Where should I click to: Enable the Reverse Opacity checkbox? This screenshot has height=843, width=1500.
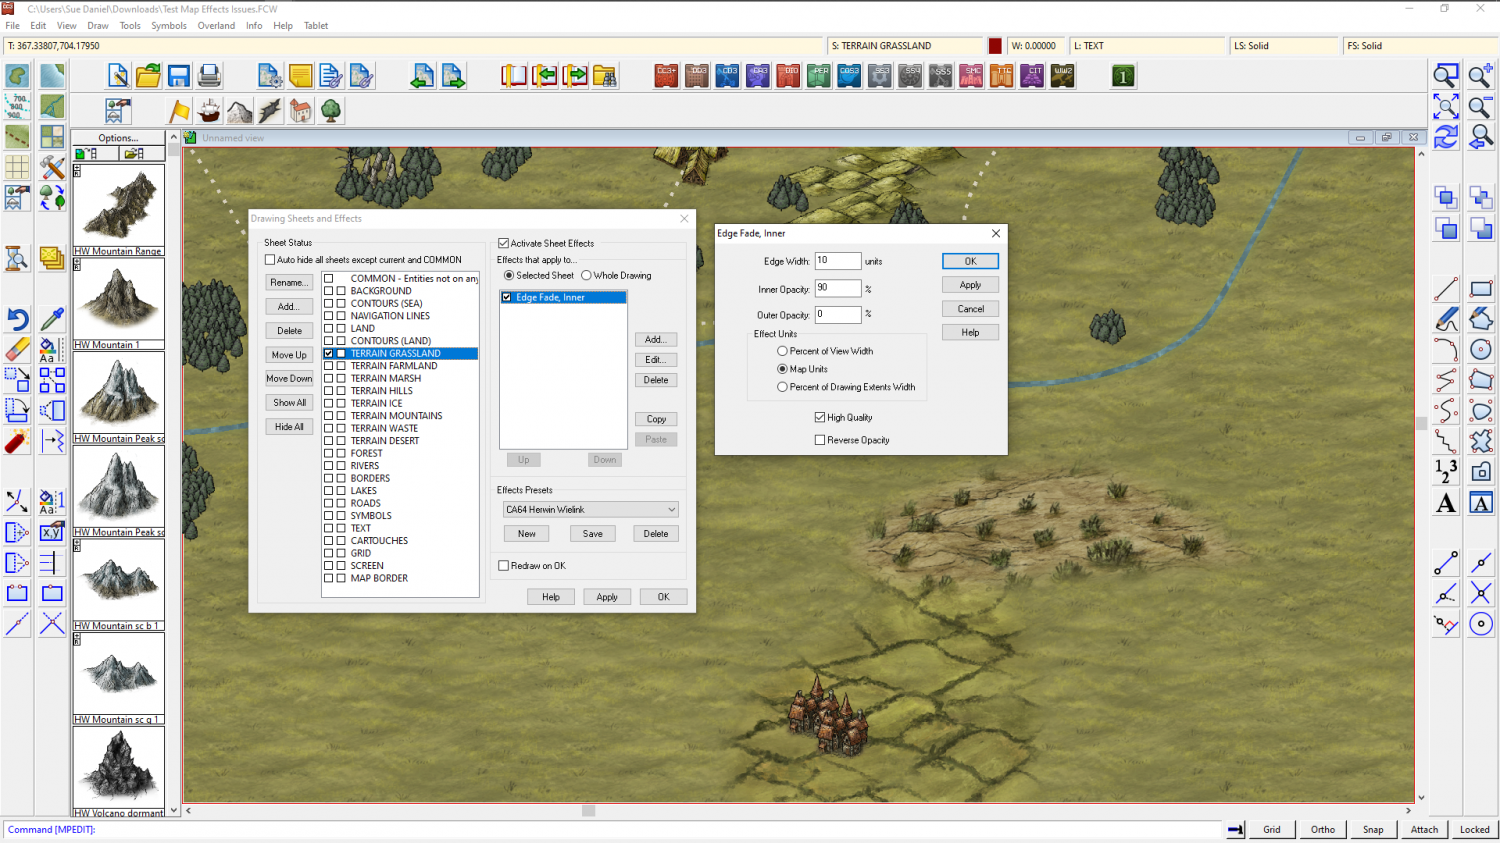(x=820, y=440)
